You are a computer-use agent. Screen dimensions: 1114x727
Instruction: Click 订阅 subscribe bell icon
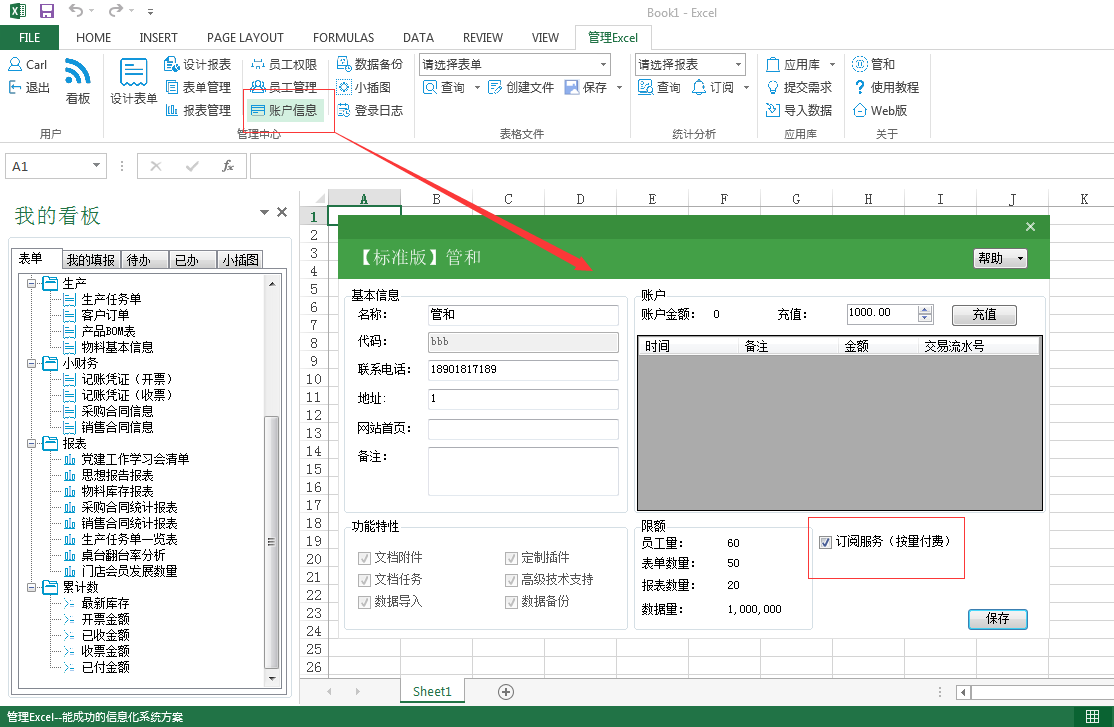click(713, 87)
